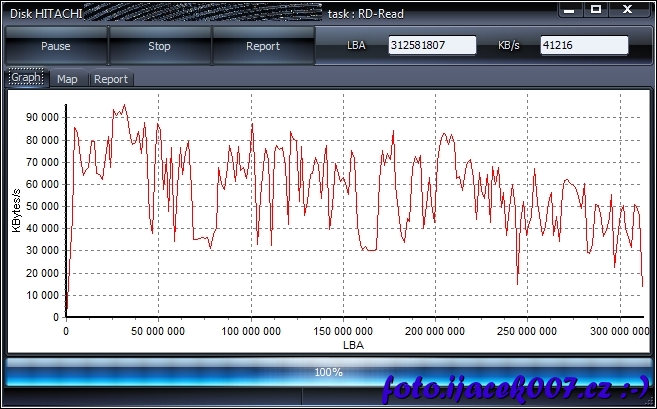Minimize the disk test window

click(570, 9)
